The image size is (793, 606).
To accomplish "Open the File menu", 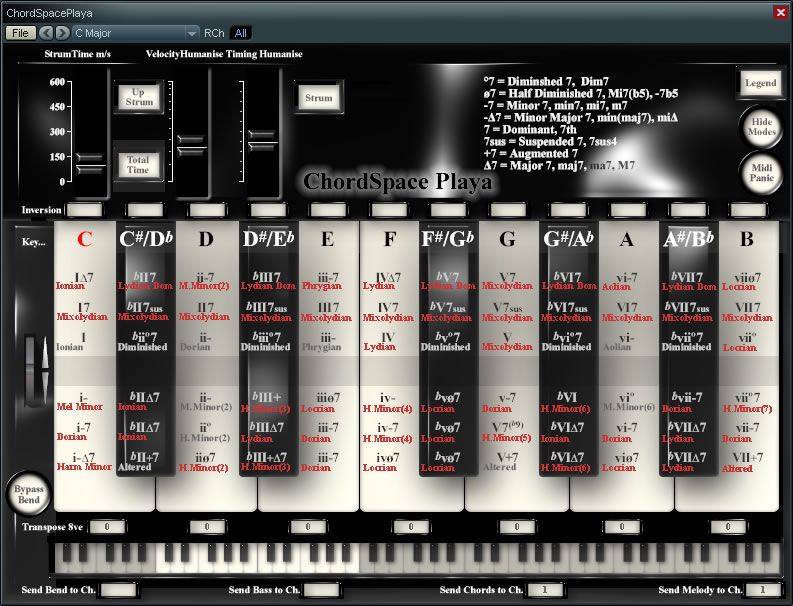I will tap(20, 33).
